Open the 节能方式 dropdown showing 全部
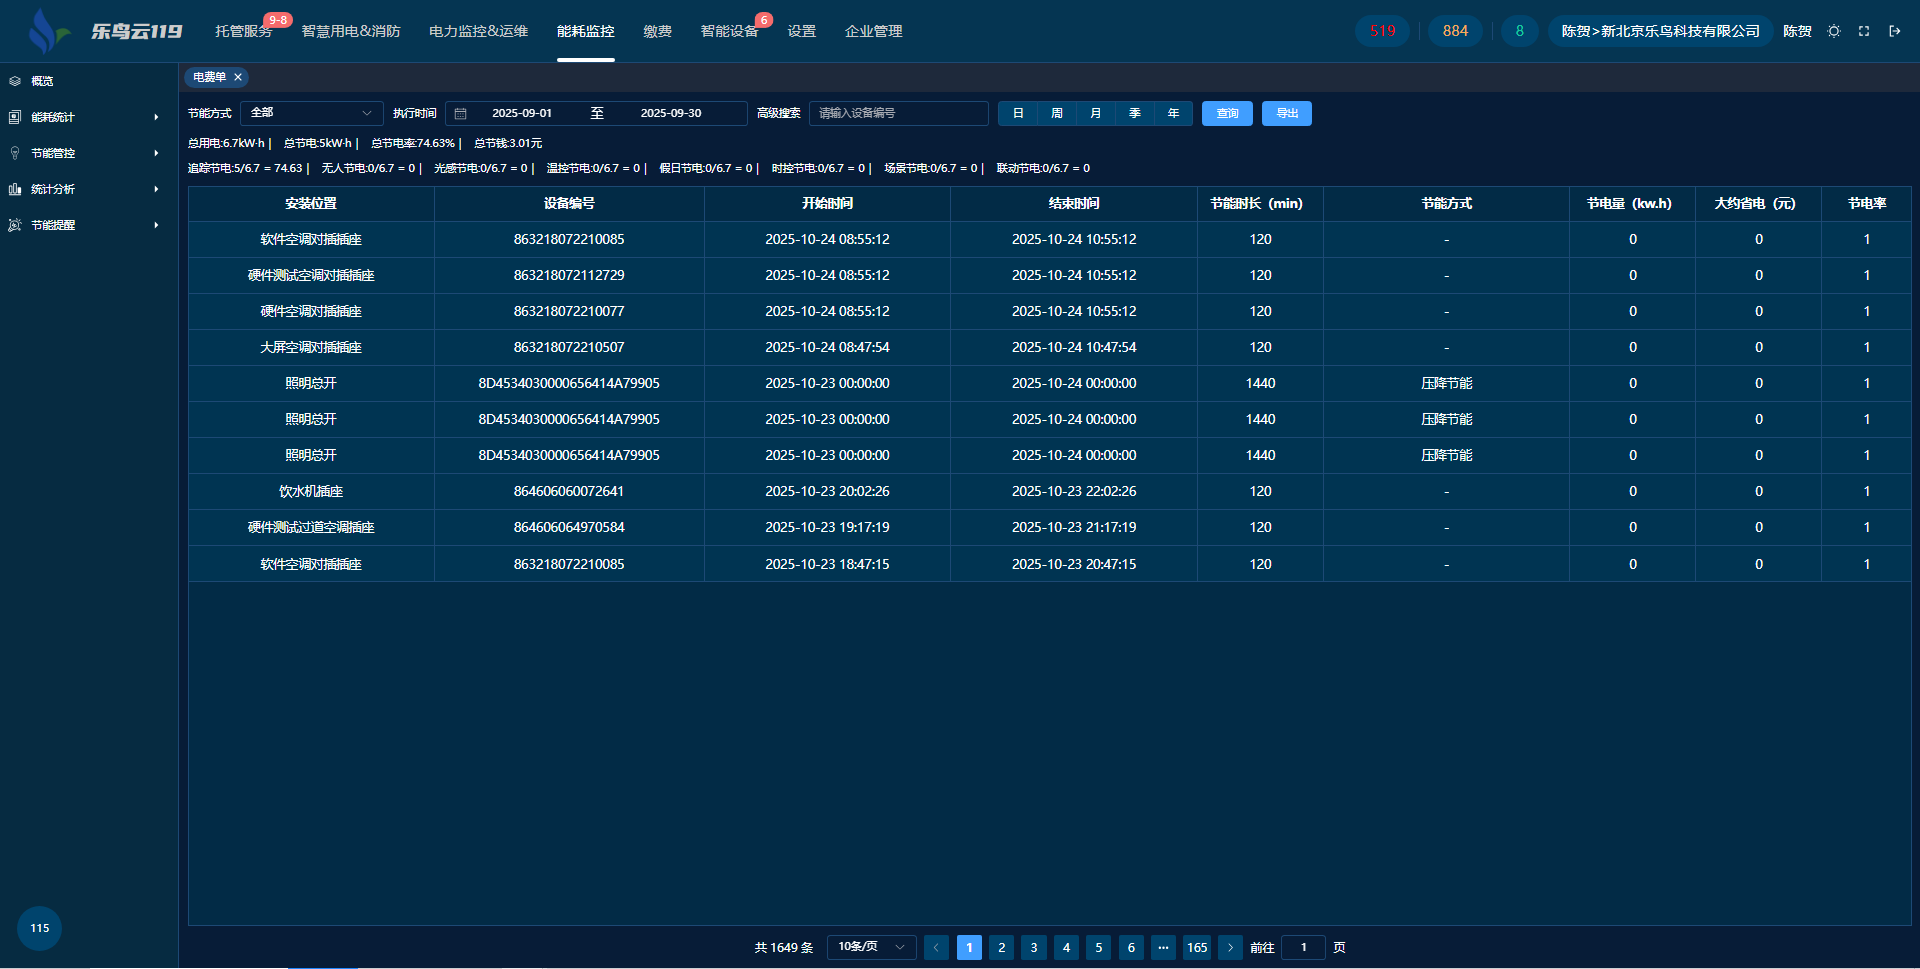 (x=311, y=114)
